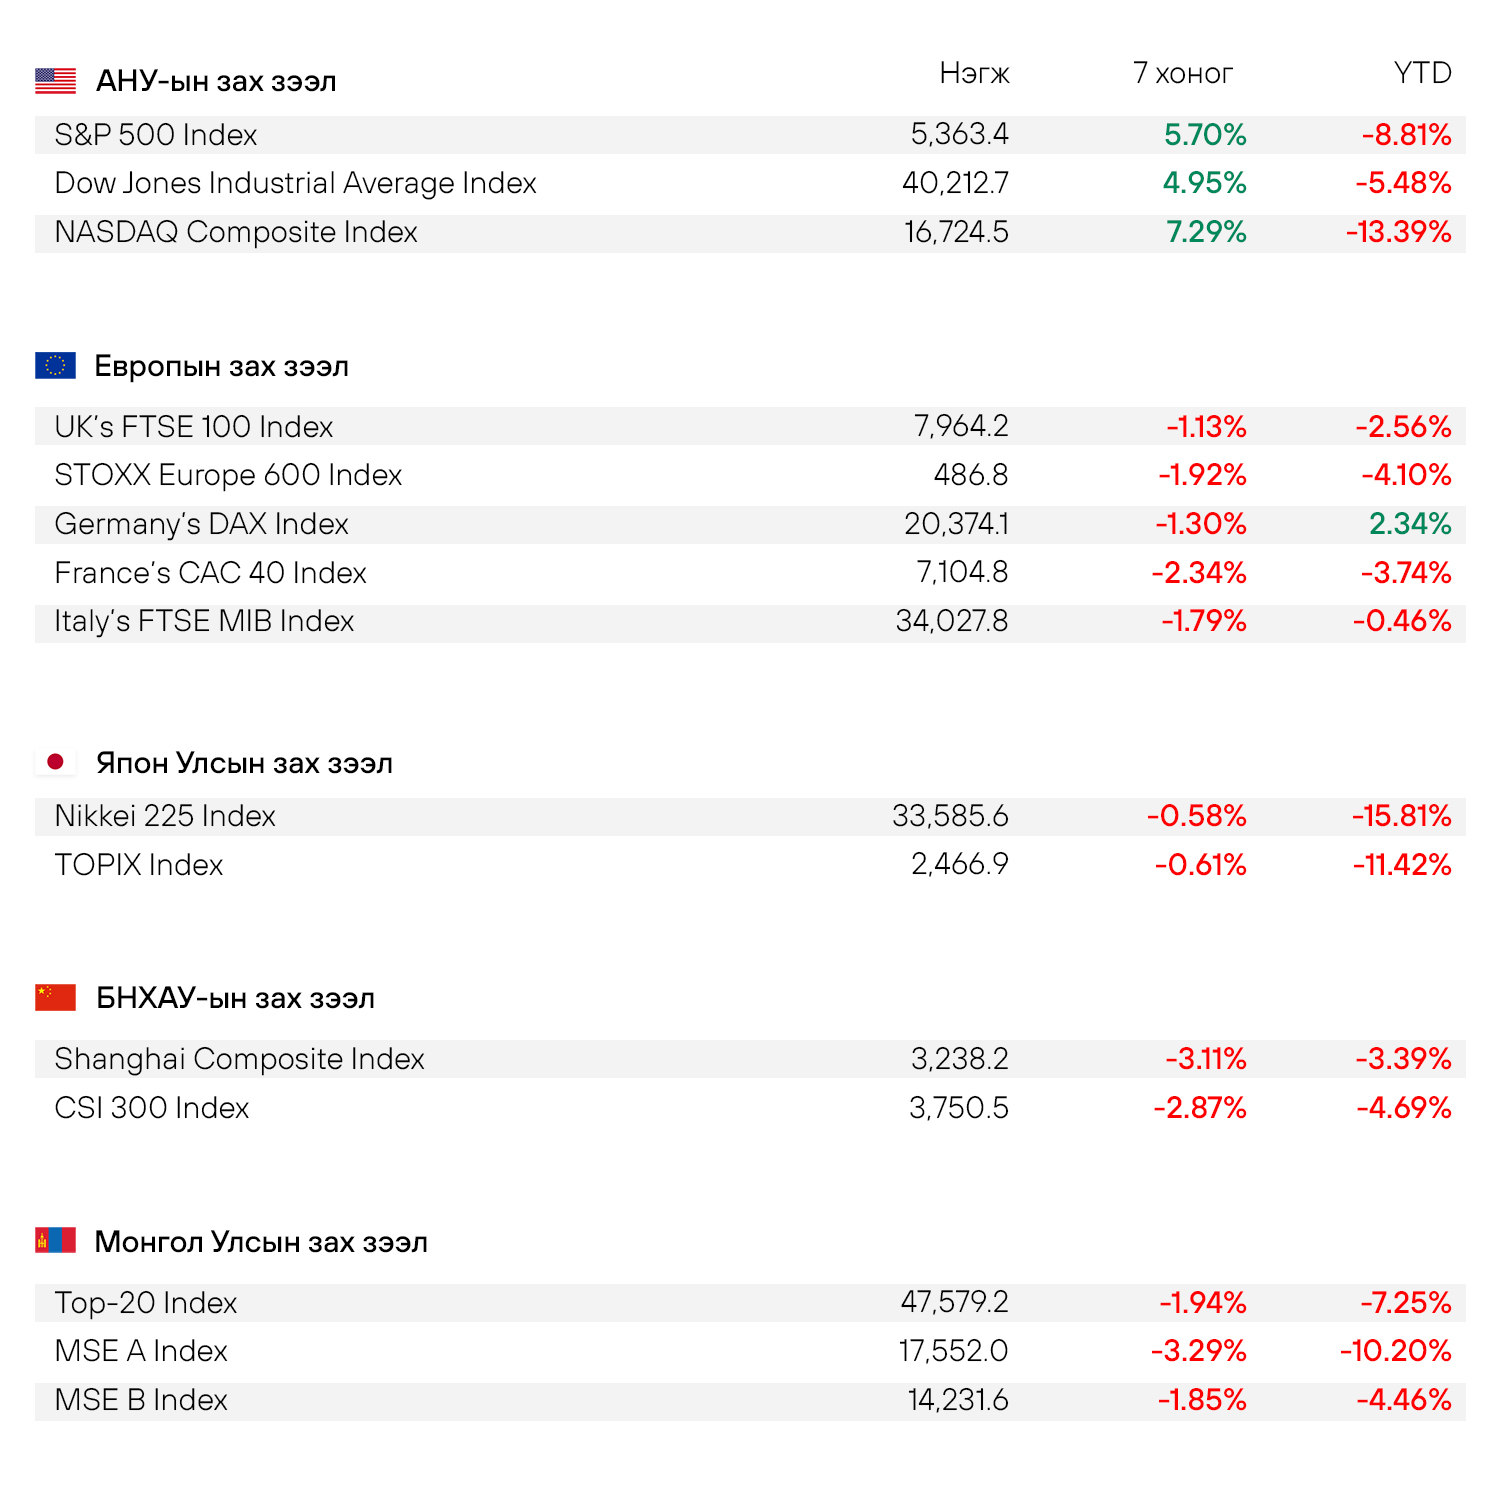The height and width of the screenshot is (1500, 1500).
Task: Click the European Union flag icon
Action: pyautogui.click(x=55, y=366)
